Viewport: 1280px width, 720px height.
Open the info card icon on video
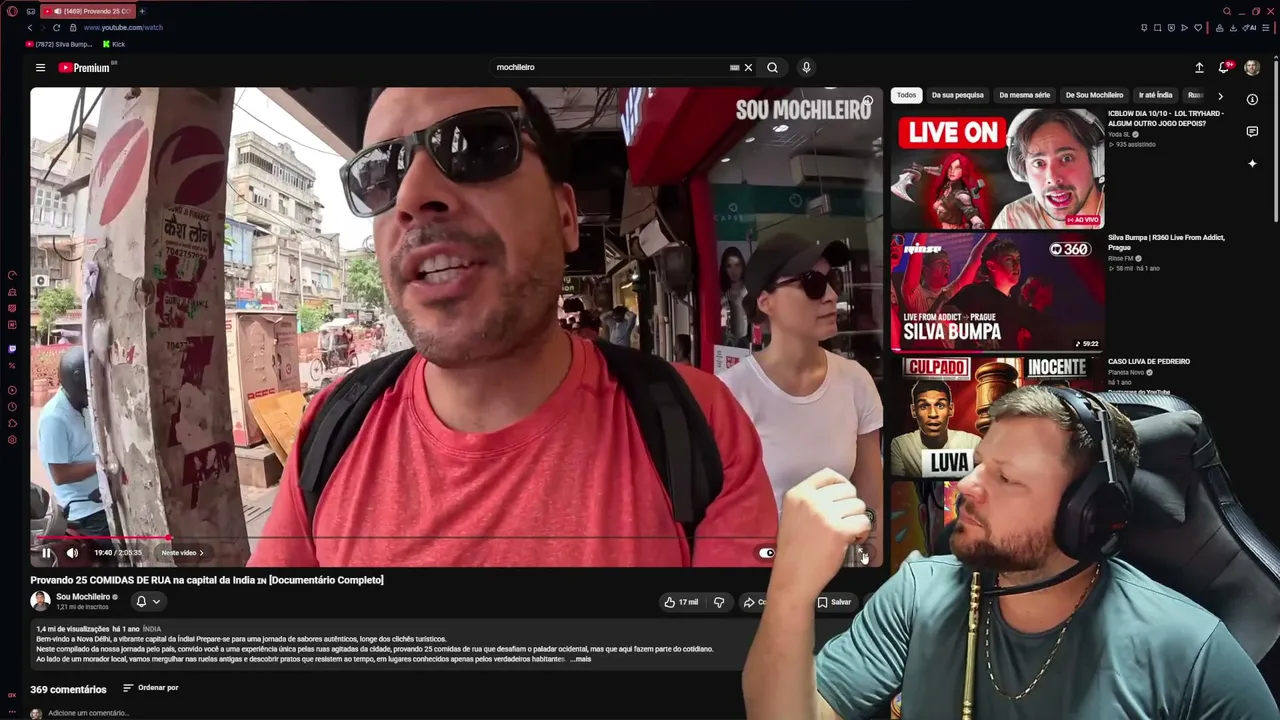tap(868, 101)
